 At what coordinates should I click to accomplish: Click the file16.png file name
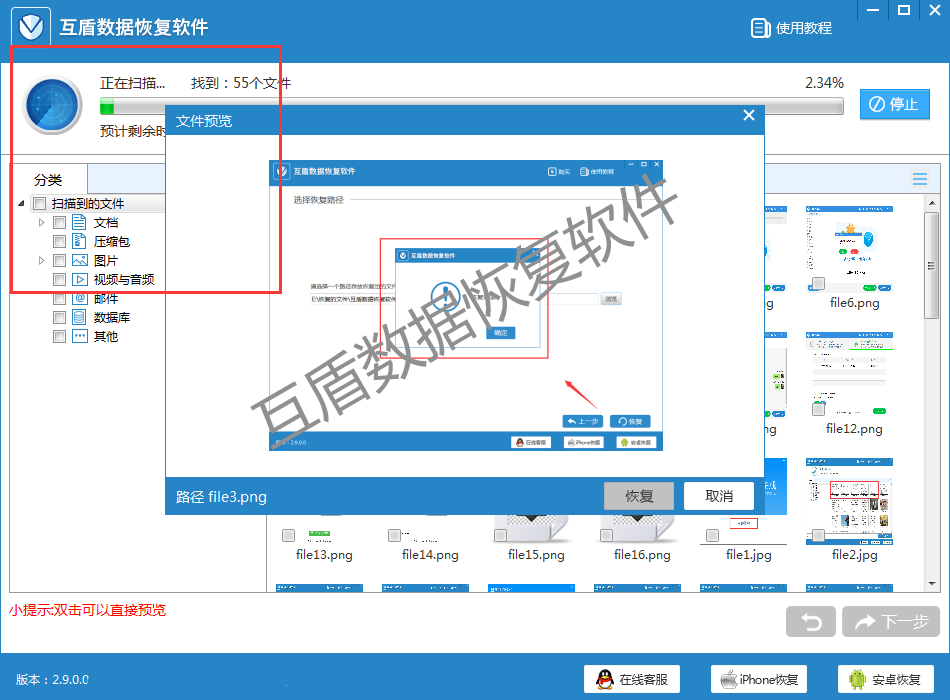642,555
